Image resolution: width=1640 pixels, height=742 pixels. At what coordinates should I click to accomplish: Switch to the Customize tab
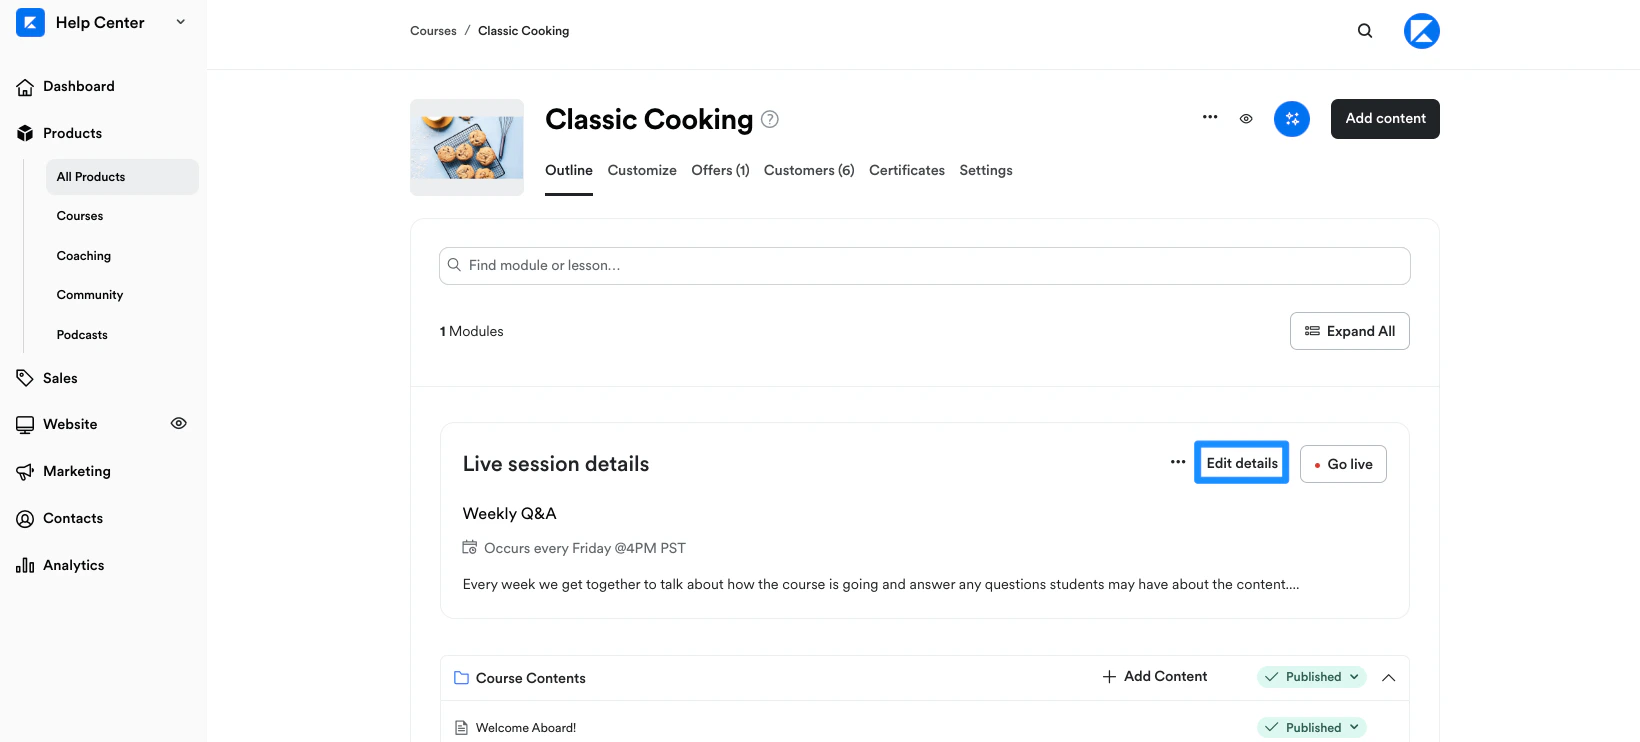pyautogui.click(x=642, y=170)
